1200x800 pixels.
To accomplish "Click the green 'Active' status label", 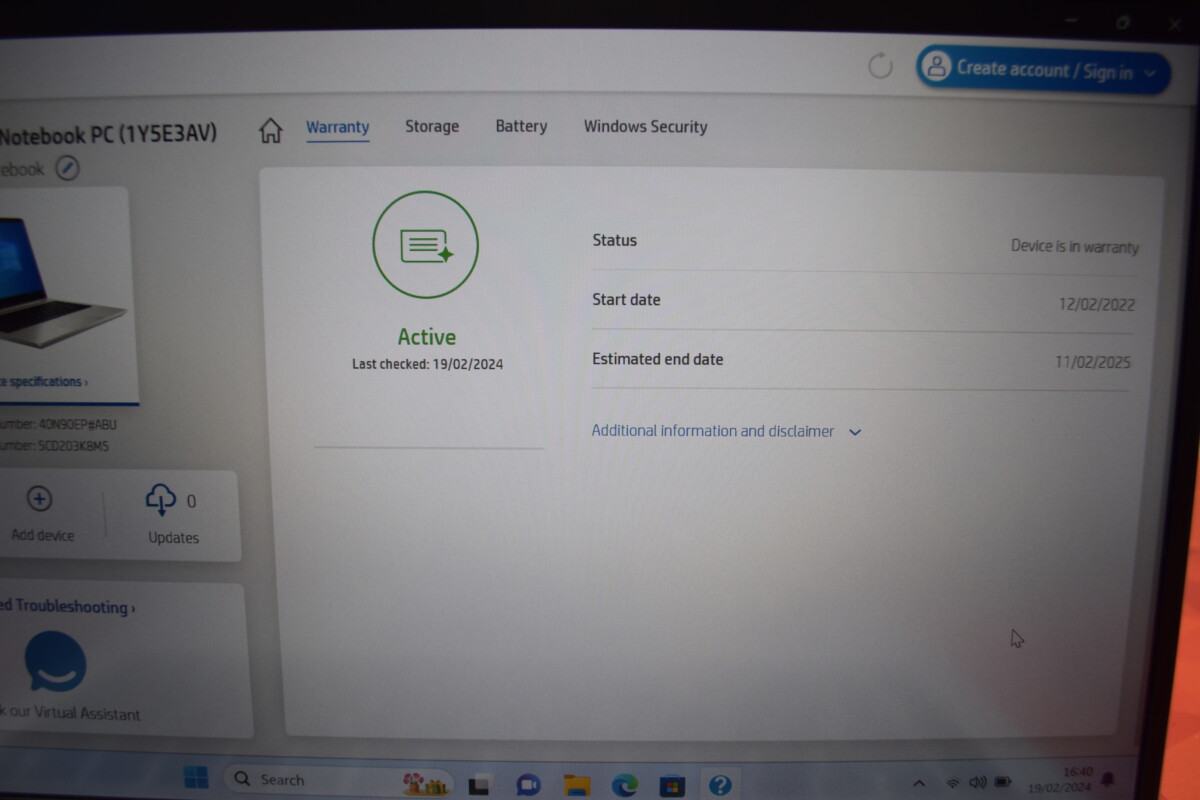I will click(x=427, y=337).
